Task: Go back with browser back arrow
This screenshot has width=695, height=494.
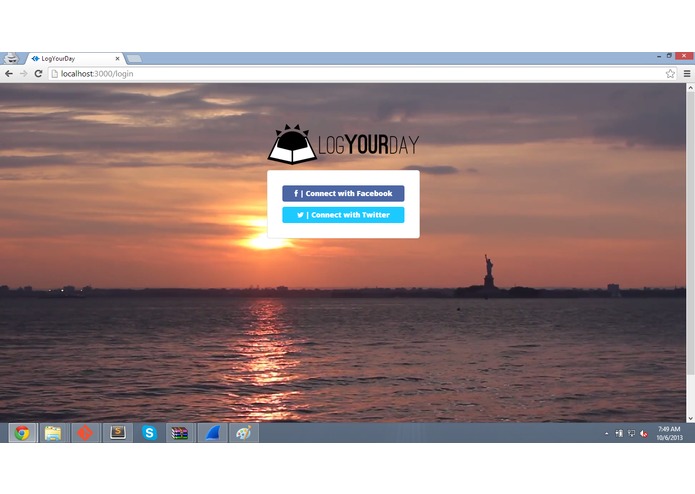Action: [x=9, y=74]
